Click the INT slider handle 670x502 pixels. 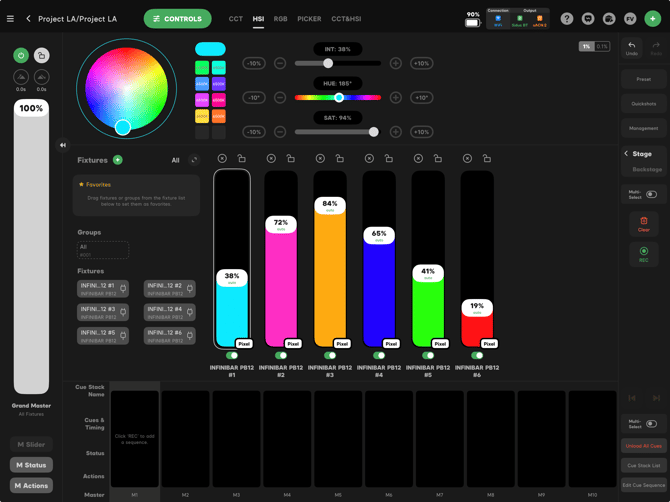tap(328, 63)
